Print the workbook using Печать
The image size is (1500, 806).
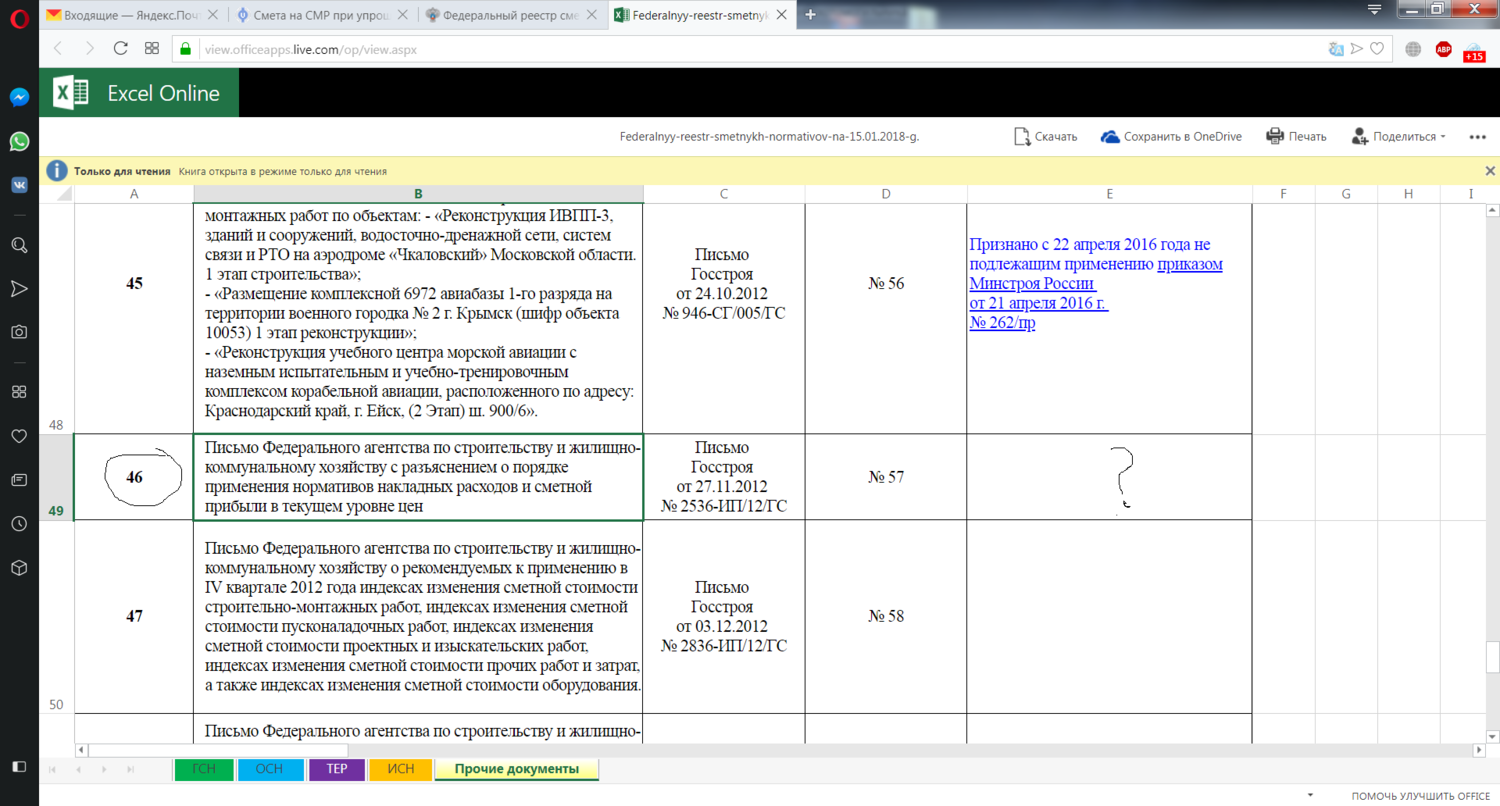click(1296, 137)
